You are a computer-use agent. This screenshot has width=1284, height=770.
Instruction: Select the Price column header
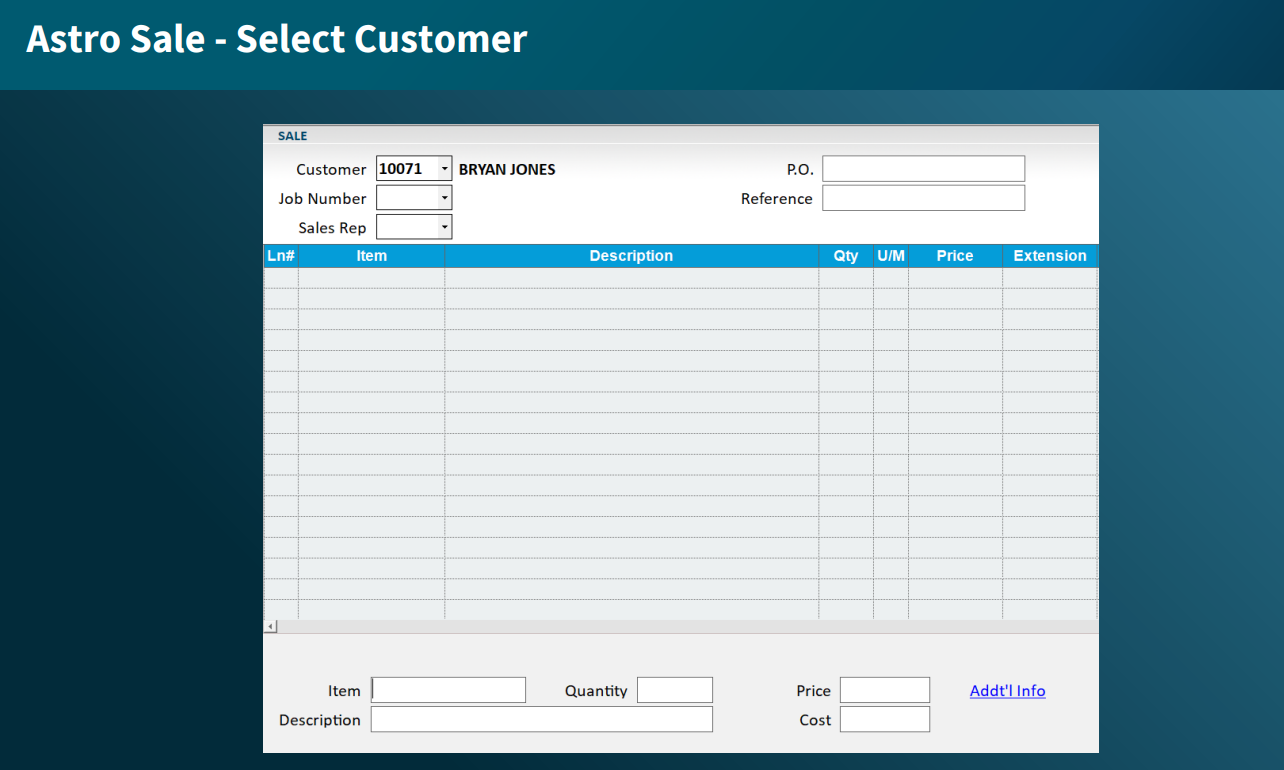tap(954, 256)
